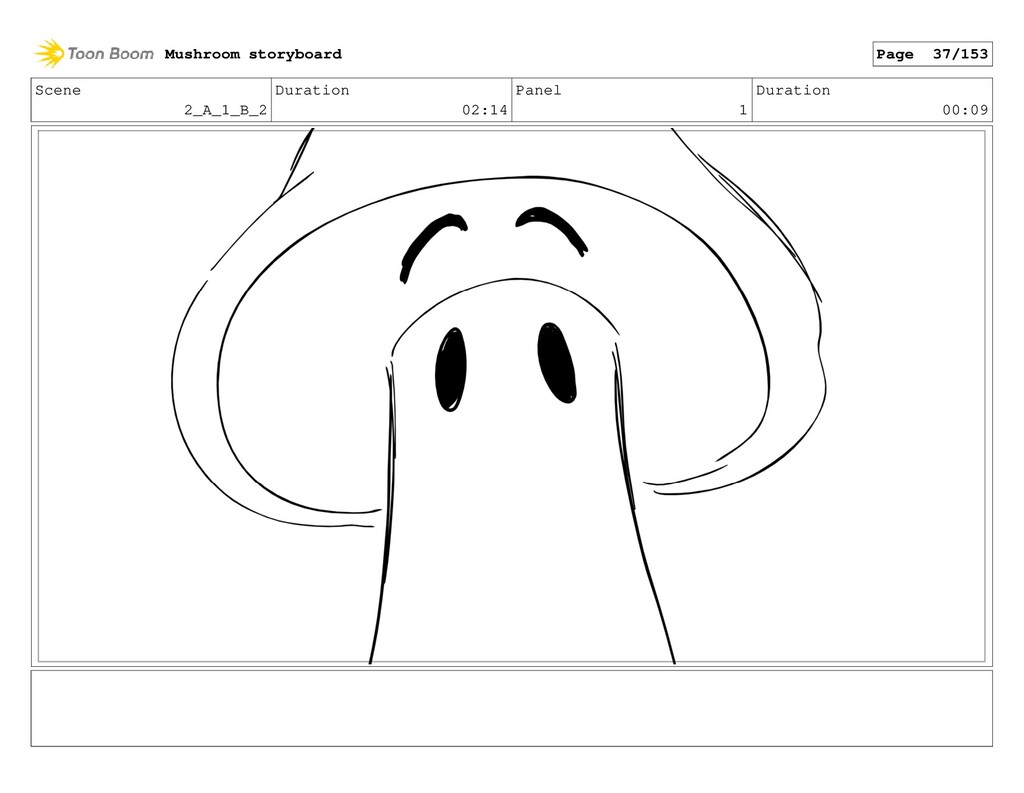
Task: Click the 'Scene' header label
Action: coord(58,90)
